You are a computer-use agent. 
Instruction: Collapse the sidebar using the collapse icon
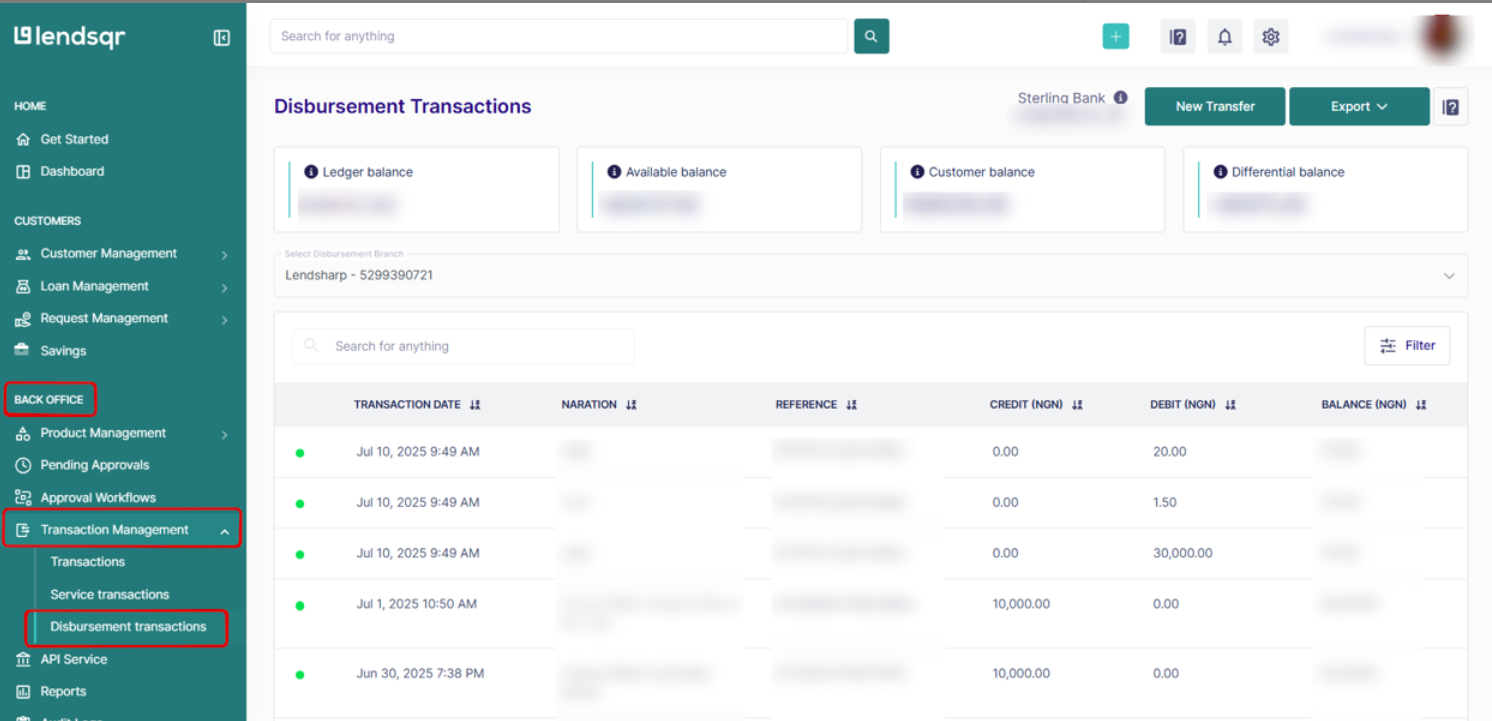(221, 37)
